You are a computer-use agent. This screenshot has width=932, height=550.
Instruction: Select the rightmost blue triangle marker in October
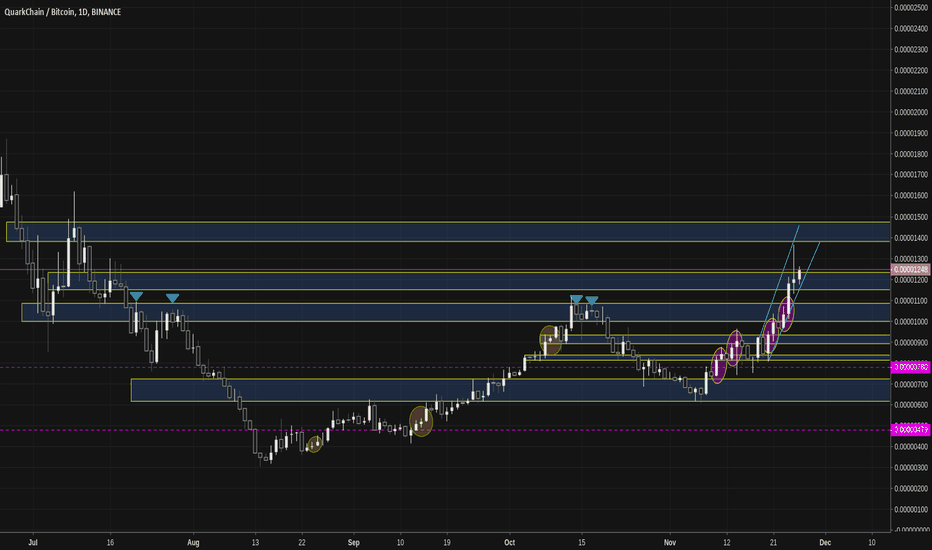click(591, 300)
